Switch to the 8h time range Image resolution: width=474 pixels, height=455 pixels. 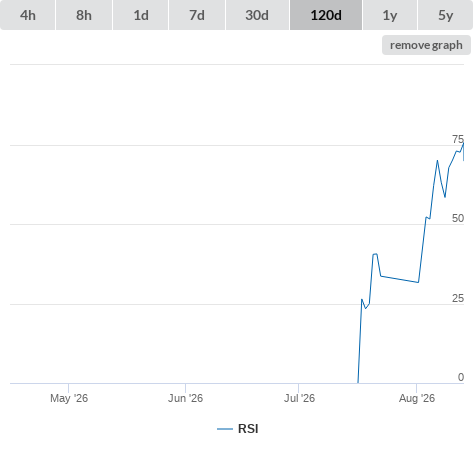[x=84, y=15]
